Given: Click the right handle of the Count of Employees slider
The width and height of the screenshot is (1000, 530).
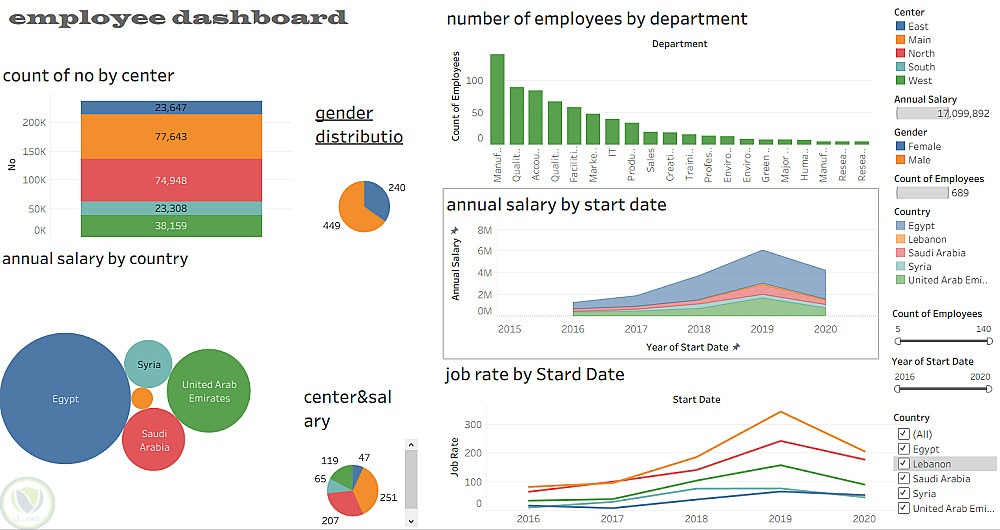Looking at the screenshot, I should [990, 341].
